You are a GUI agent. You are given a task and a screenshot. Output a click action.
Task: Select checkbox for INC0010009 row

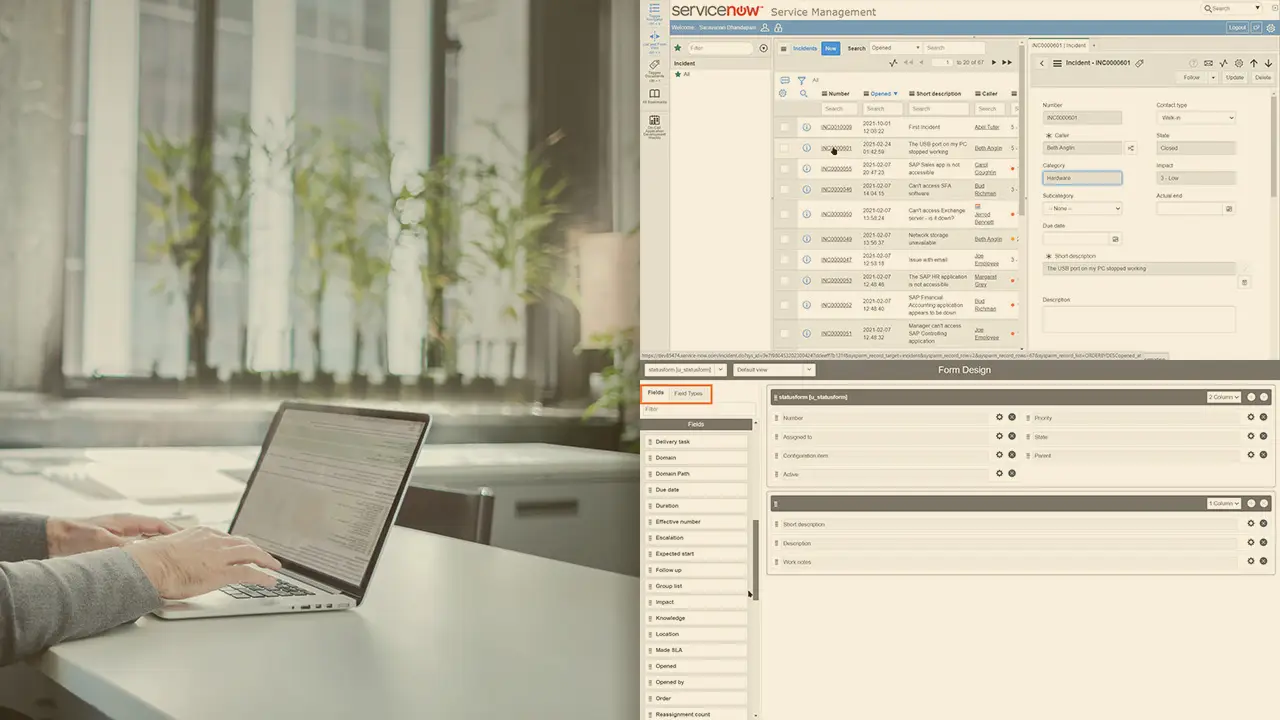(x=784, y=127)
